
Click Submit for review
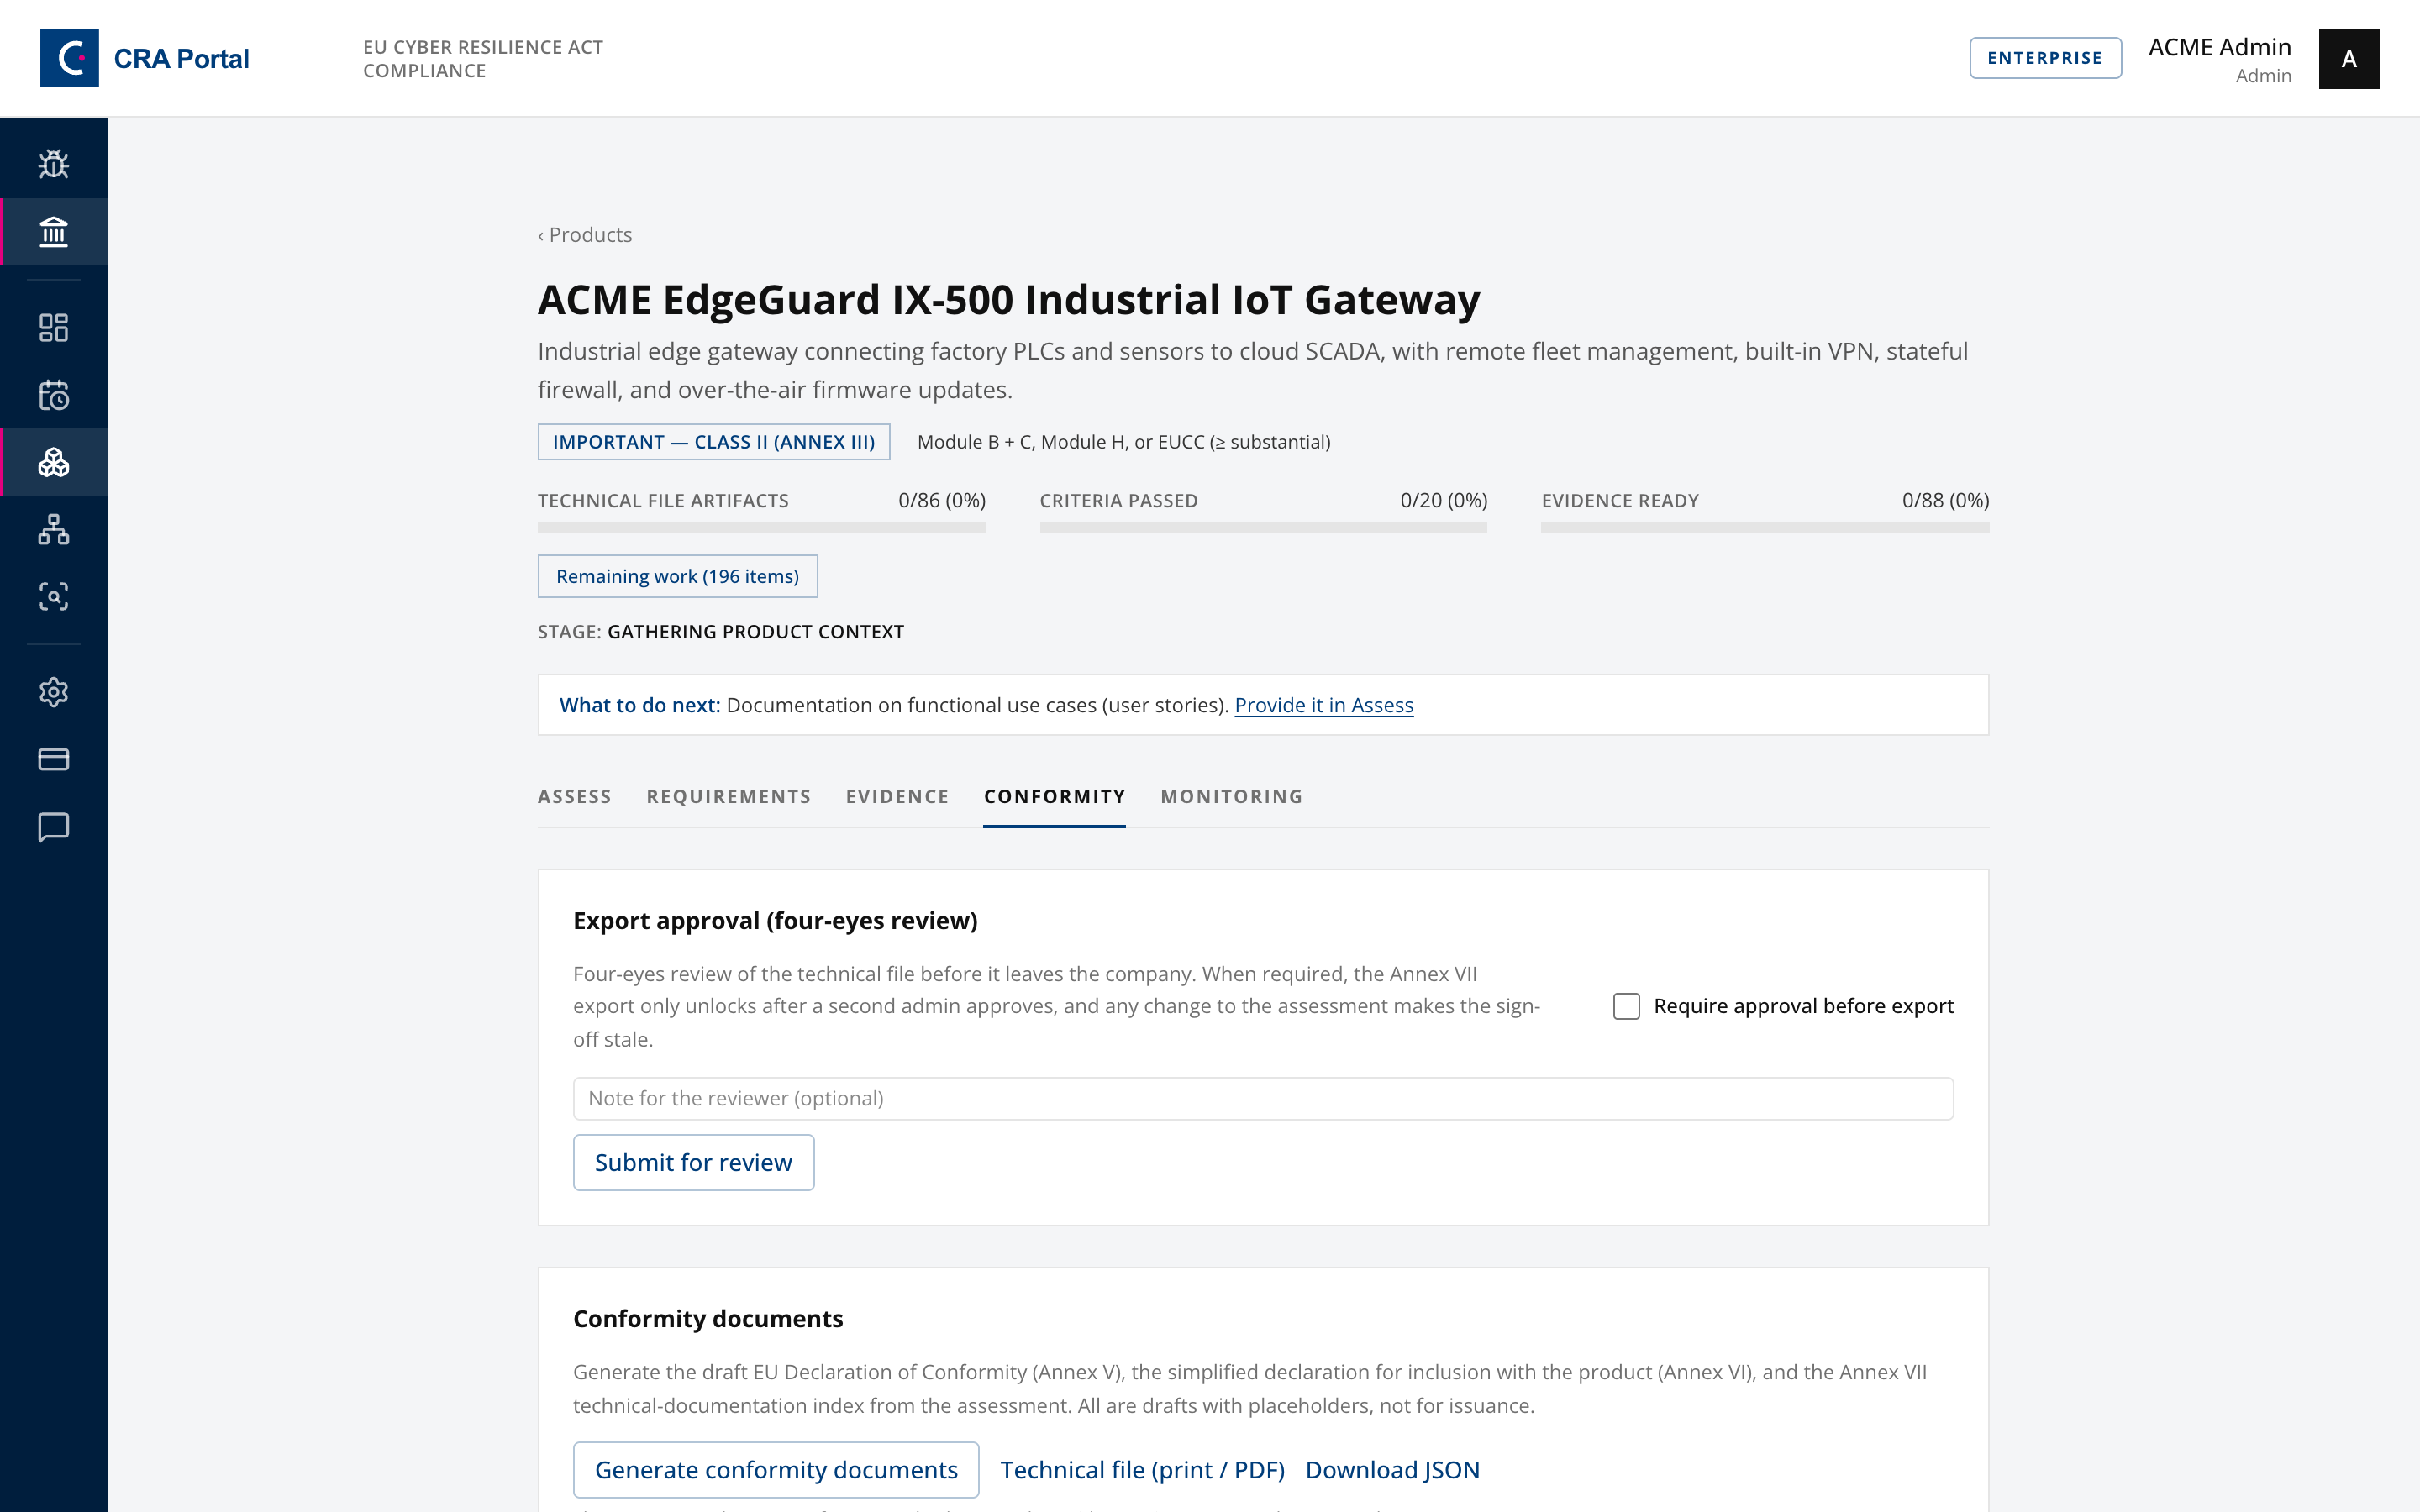click(x=694, y=1162)
